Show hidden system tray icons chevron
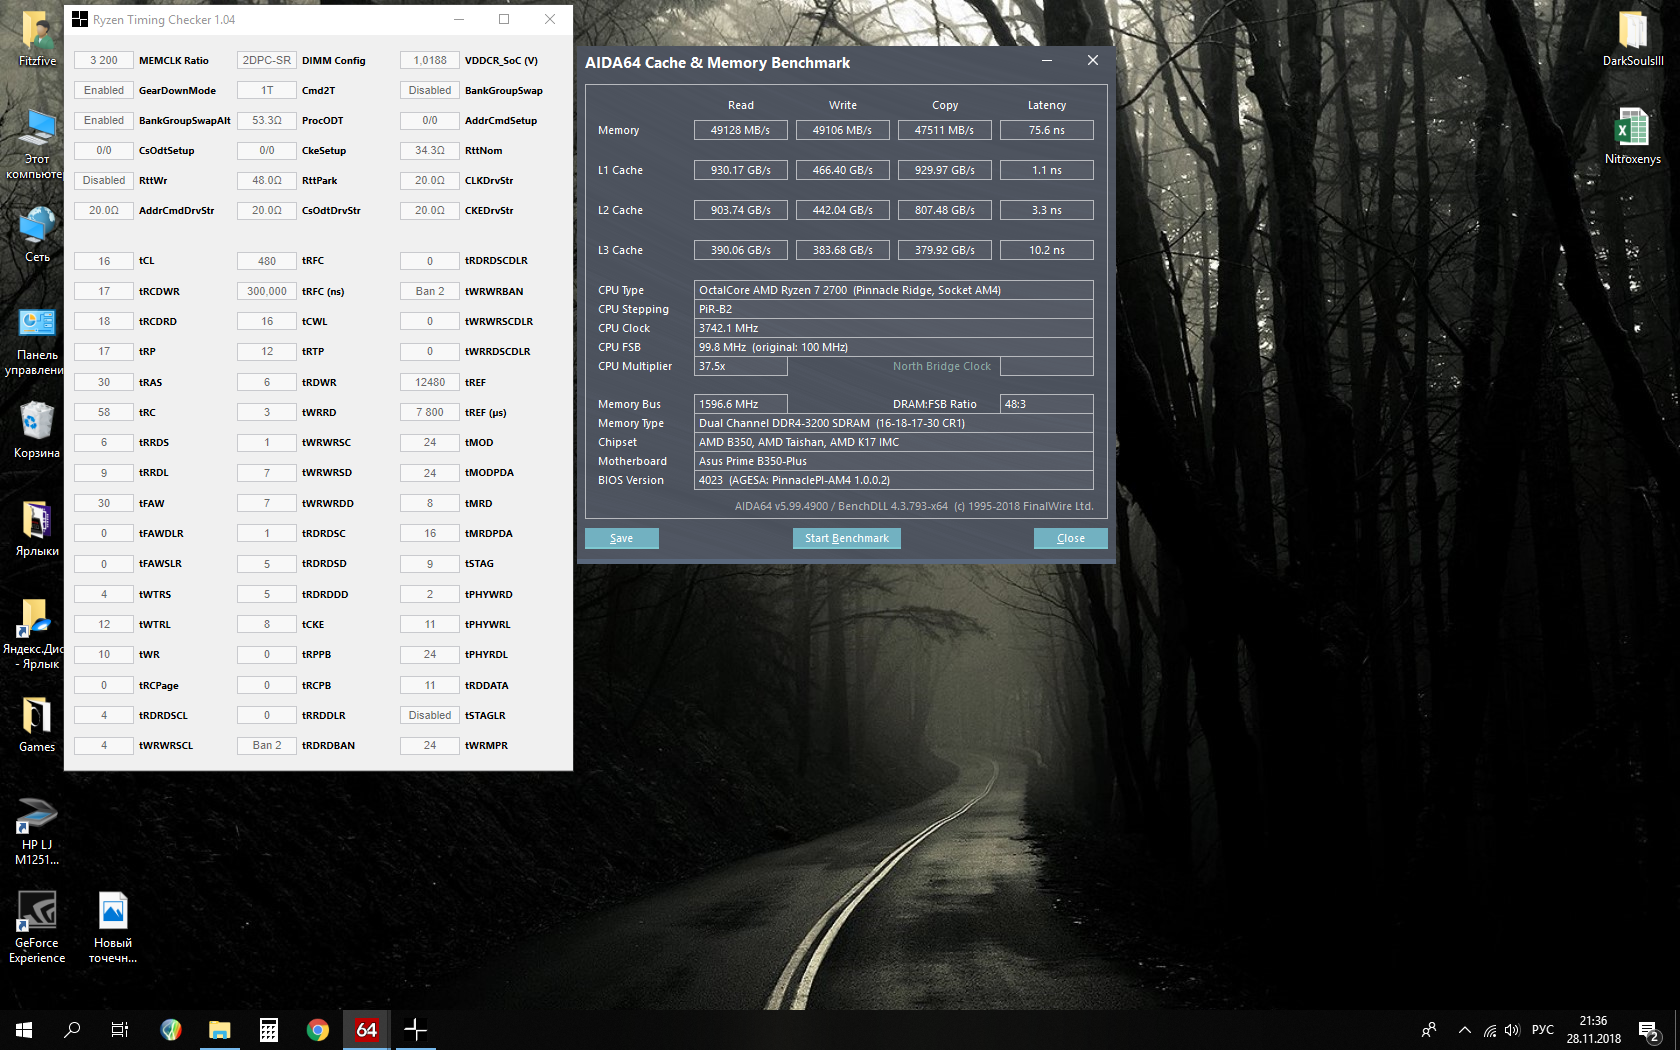 pos(1465,1030)
